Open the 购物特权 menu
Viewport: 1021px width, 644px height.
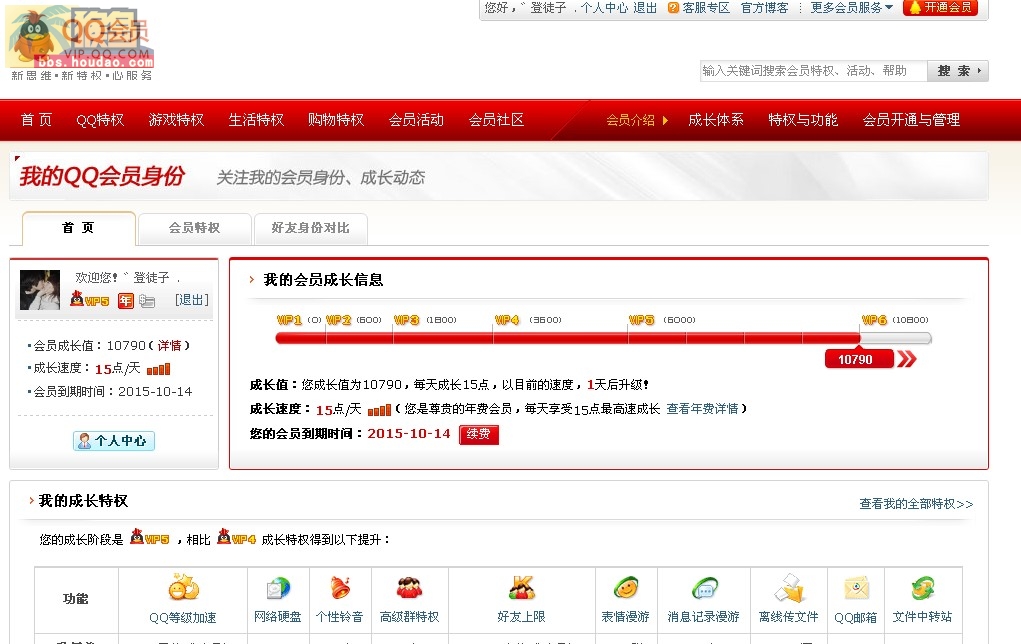[336, 120]
